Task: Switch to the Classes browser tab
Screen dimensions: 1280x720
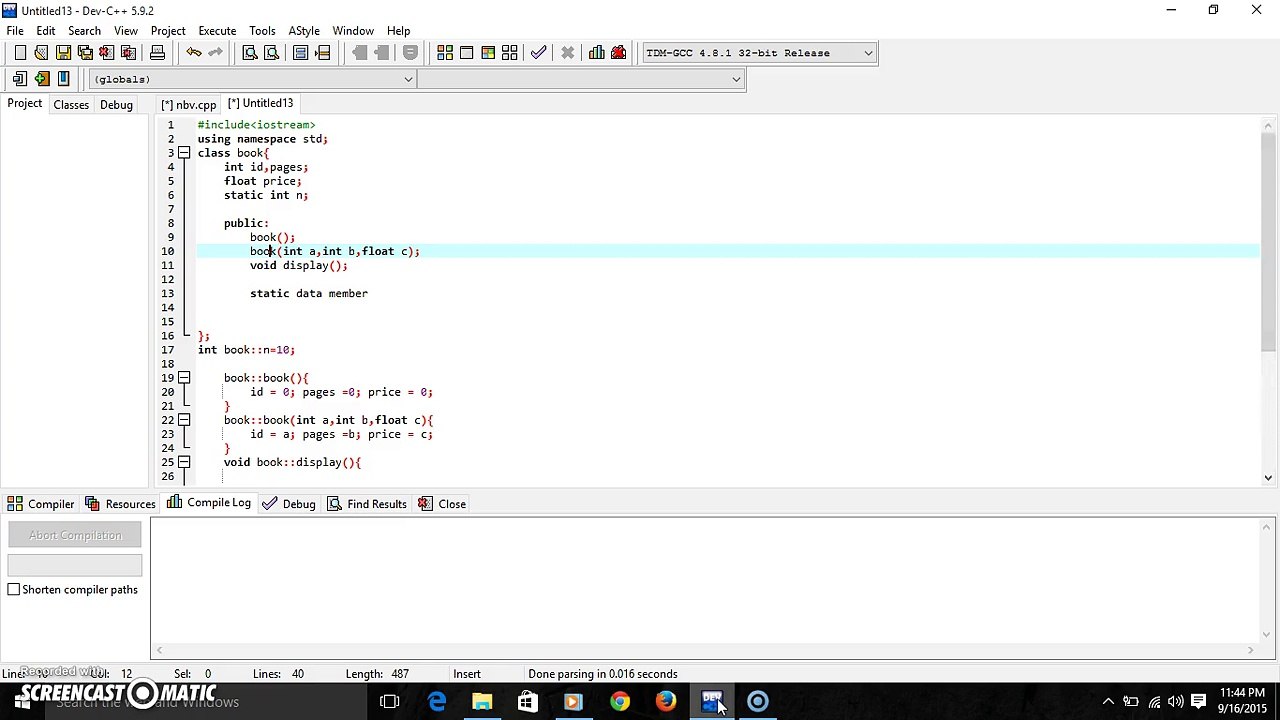Action: tap(71, 104)
